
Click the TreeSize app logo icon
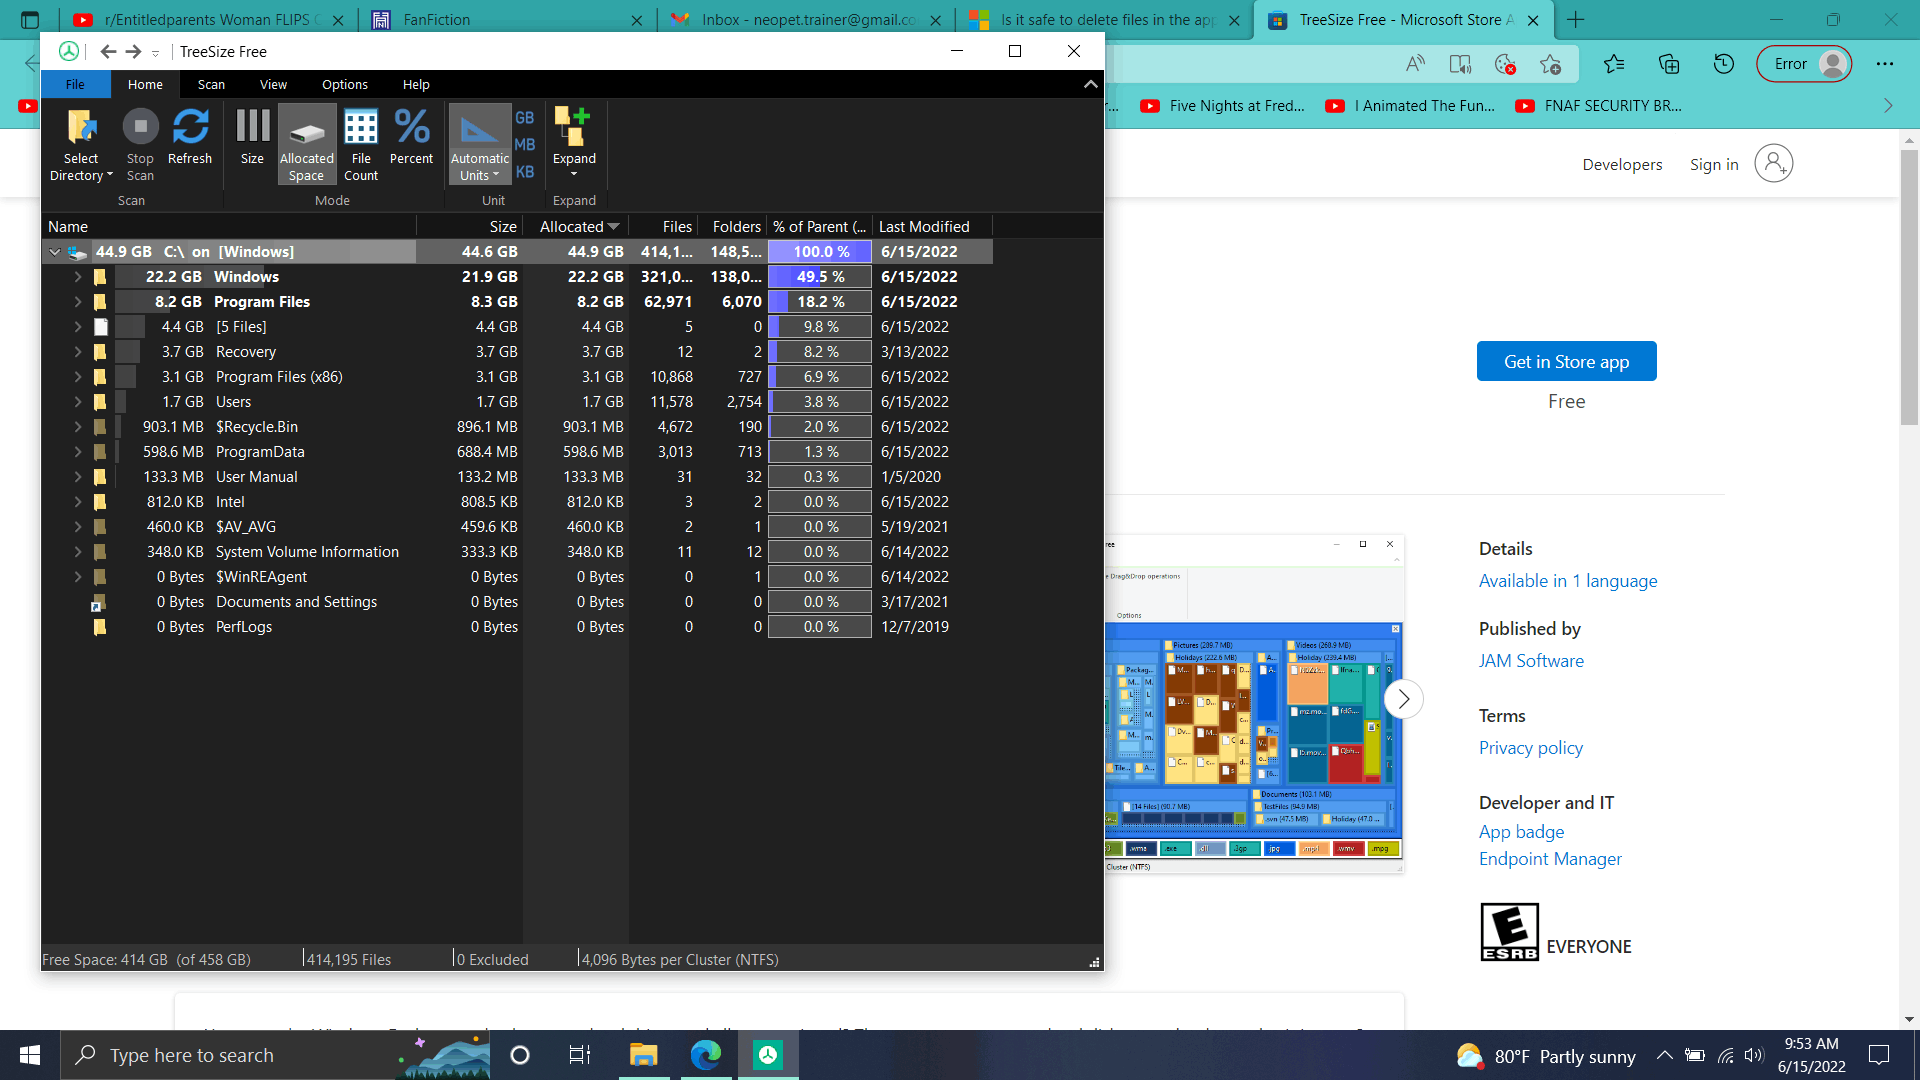coord(68,52)
